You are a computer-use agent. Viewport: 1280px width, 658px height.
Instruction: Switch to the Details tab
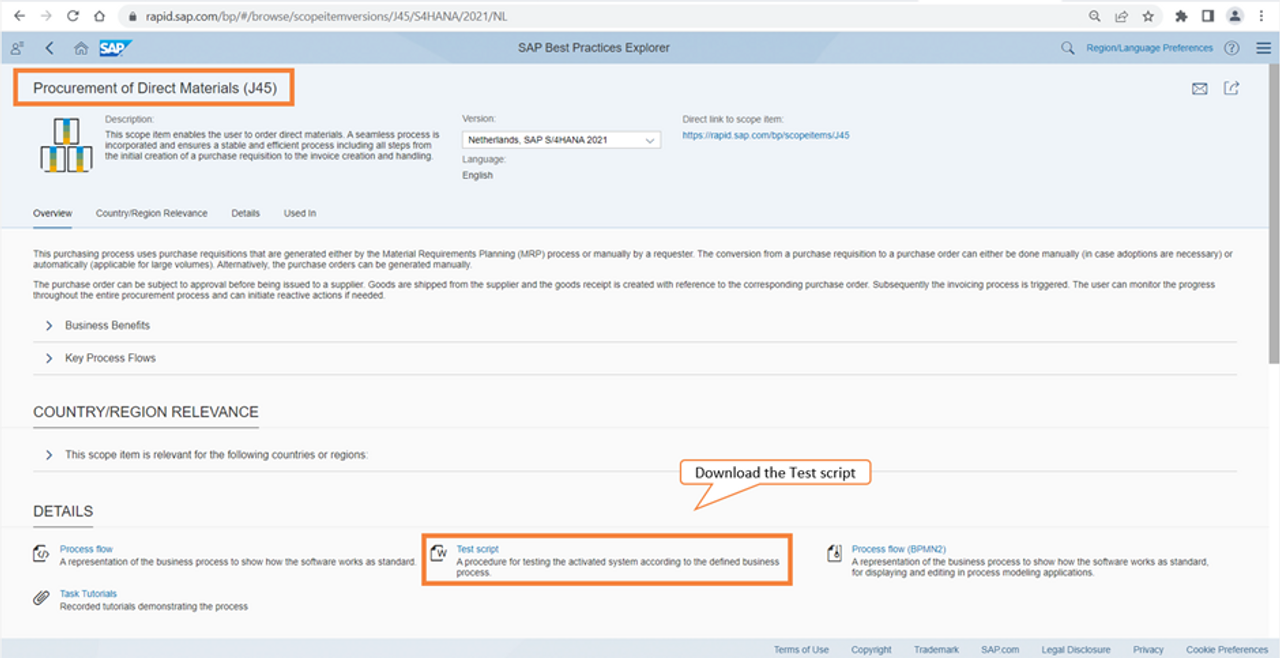click(245, 213)
